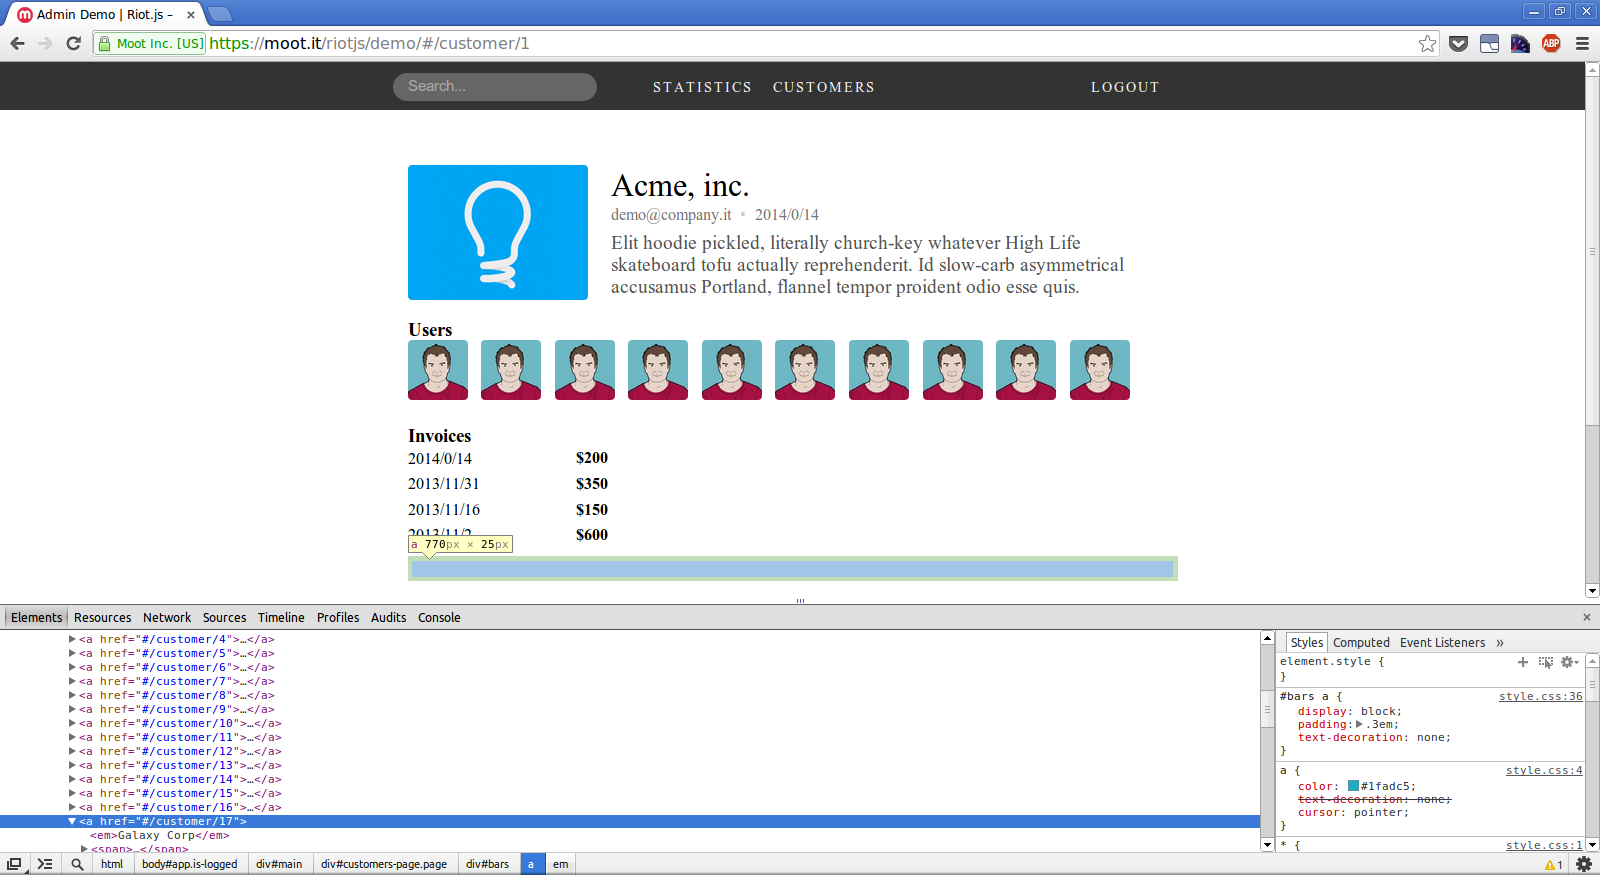Viewport: 1600px width, 875px height.
Task: Switch to the Sources panel
Action: (224, 617)
